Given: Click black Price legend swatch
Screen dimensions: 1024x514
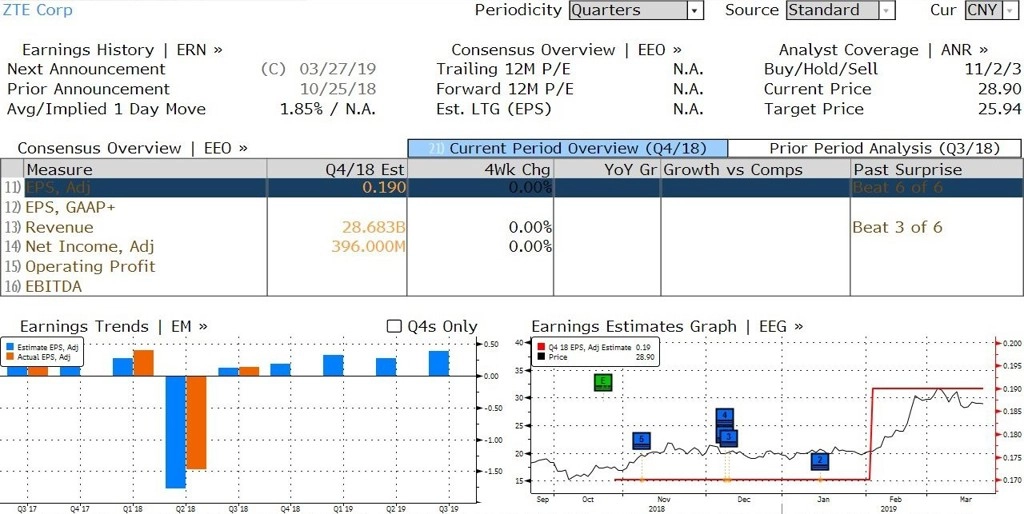Looking at the screenshot, I should [x=543, y=357].
